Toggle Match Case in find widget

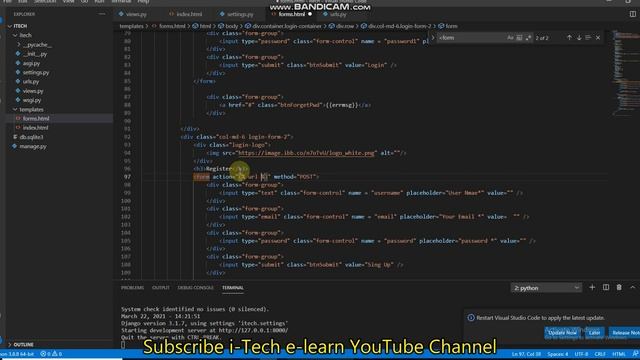point(510,38)
